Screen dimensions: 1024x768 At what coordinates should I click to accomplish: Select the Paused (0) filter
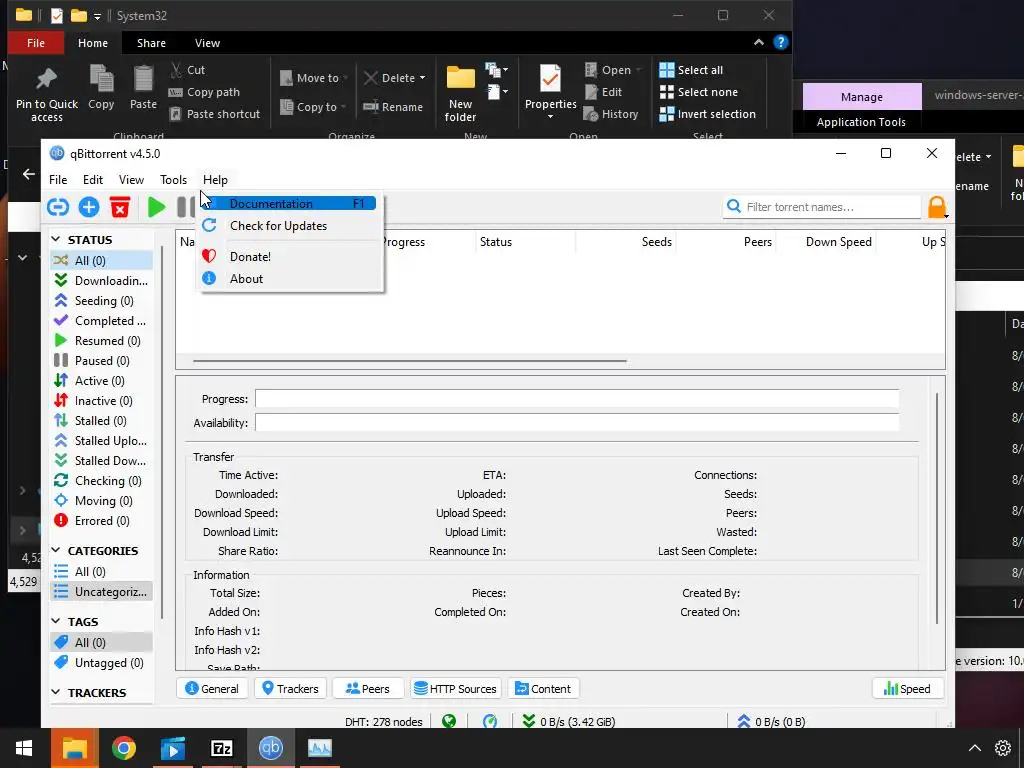click(x=102, y=360)
